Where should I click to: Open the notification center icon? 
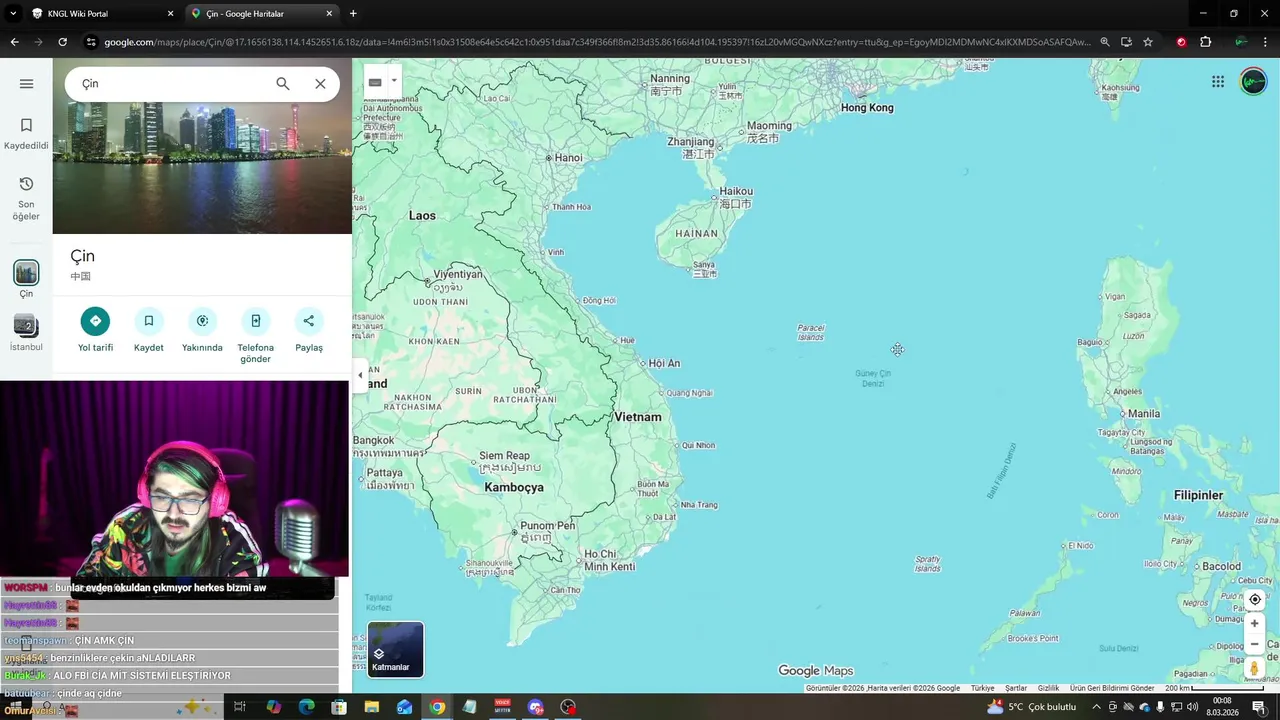click(1259, 707)
